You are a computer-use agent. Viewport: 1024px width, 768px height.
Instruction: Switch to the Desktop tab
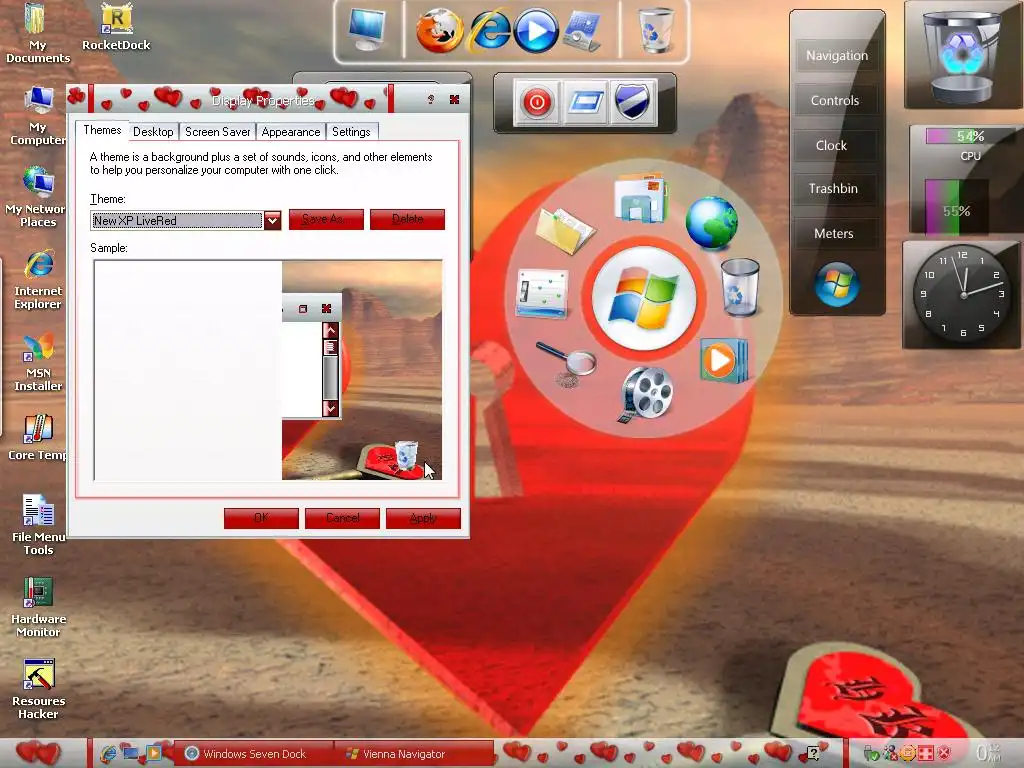[x=153, y=132]
